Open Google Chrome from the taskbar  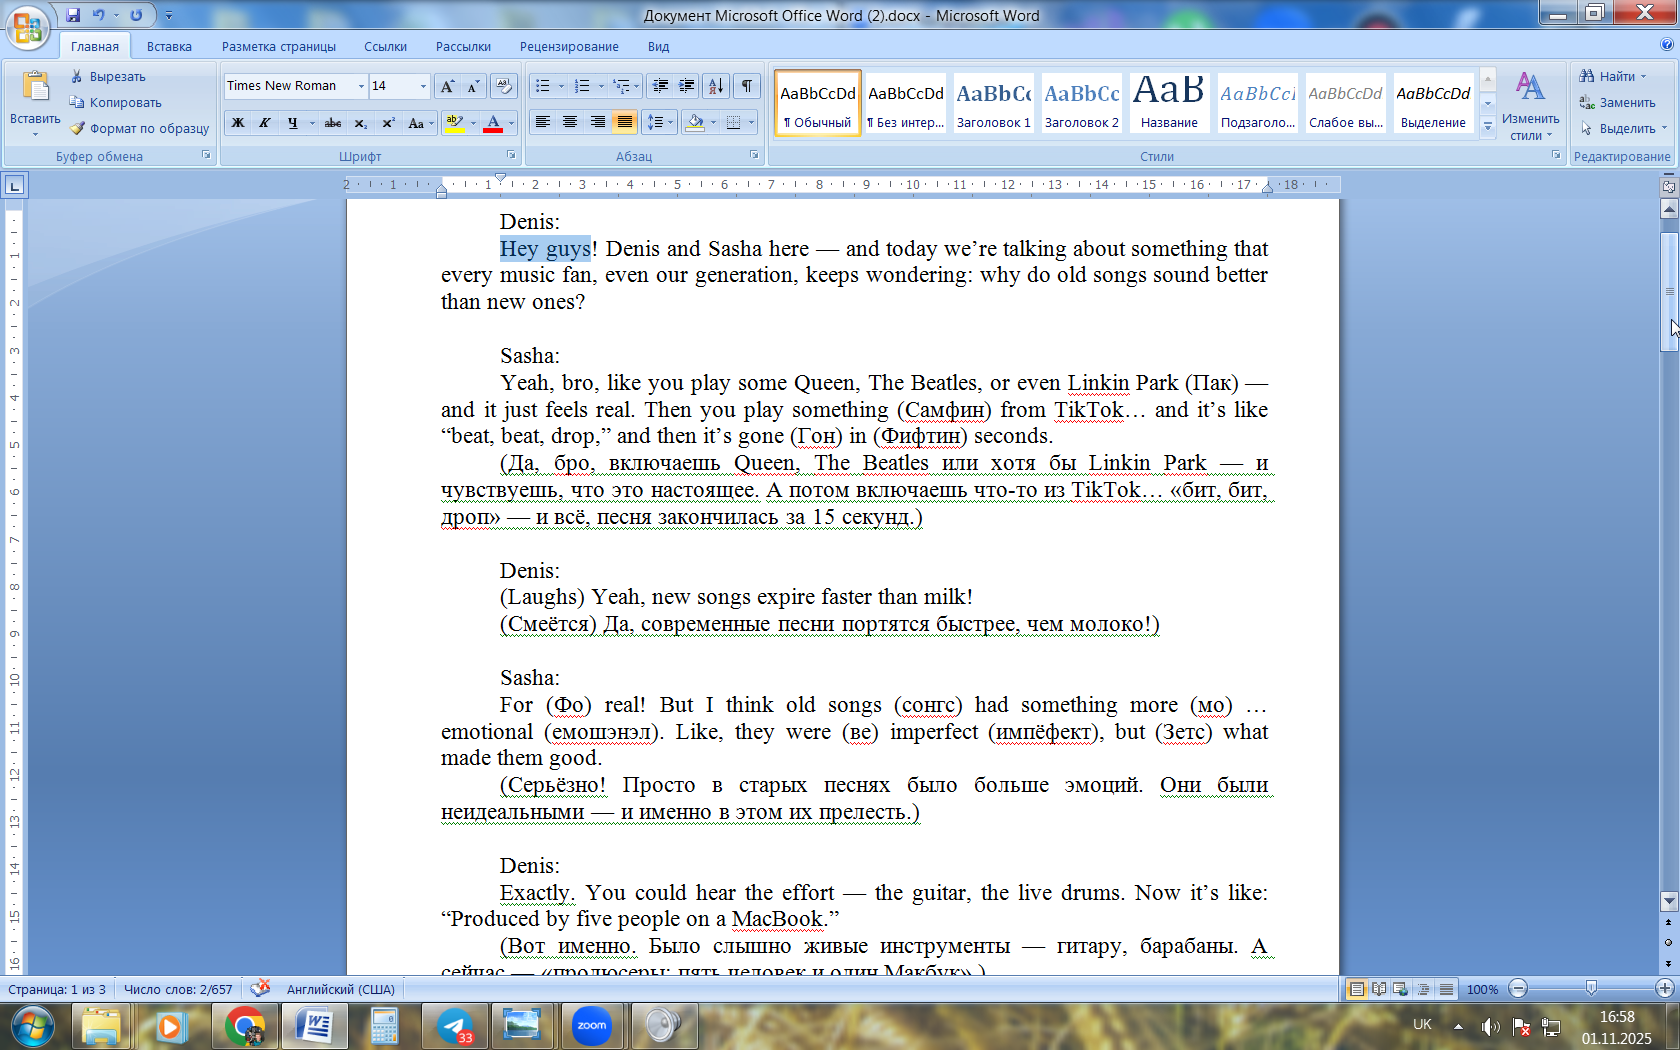245,1026
